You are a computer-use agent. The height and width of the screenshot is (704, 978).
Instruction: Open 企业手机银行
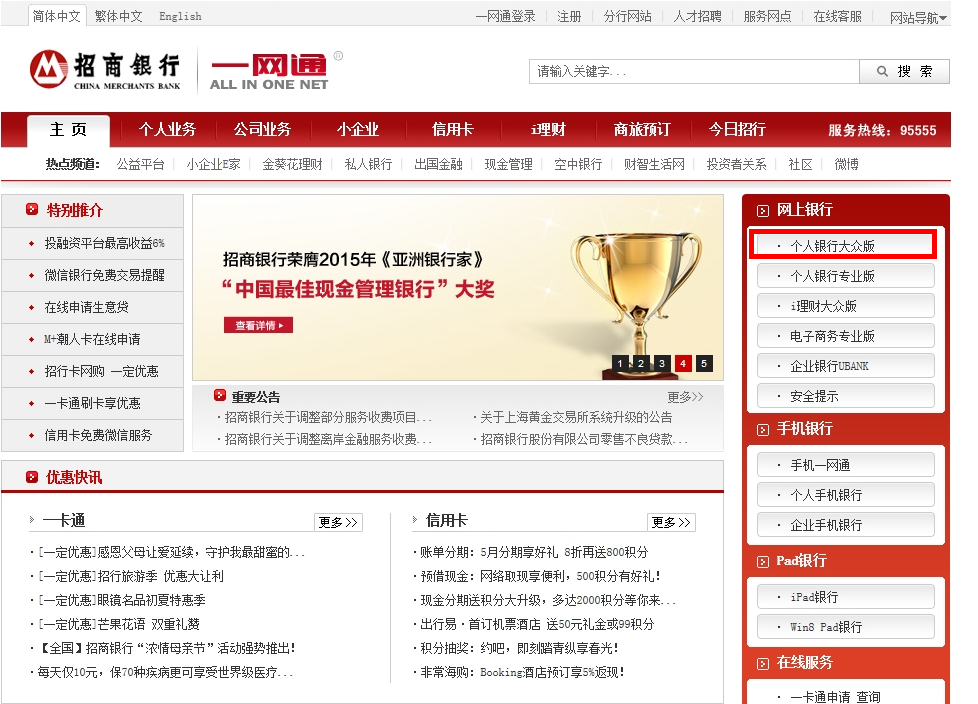point(845,525)
